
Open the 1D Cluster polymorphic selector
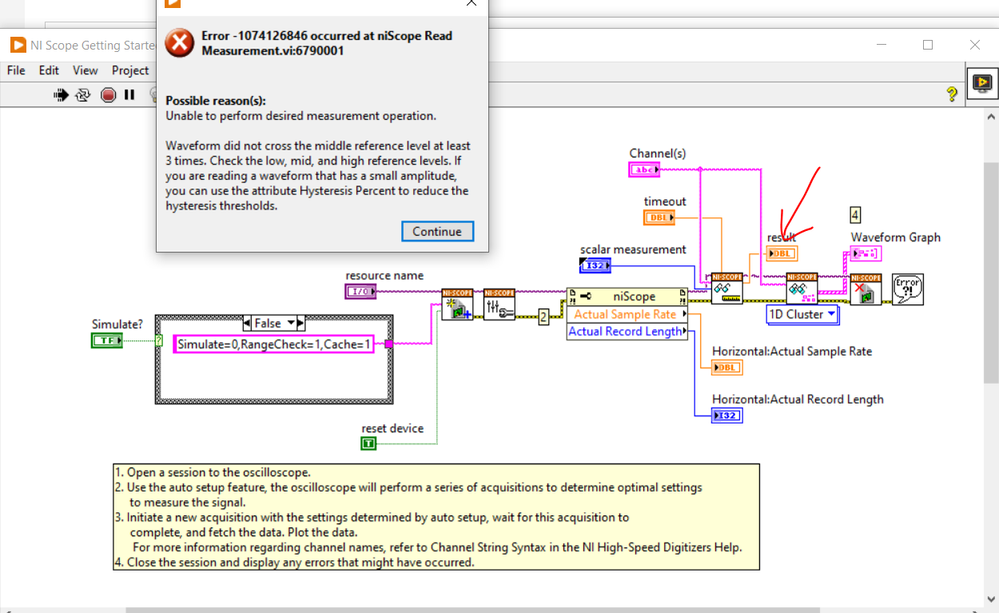[x=802, y=315]
